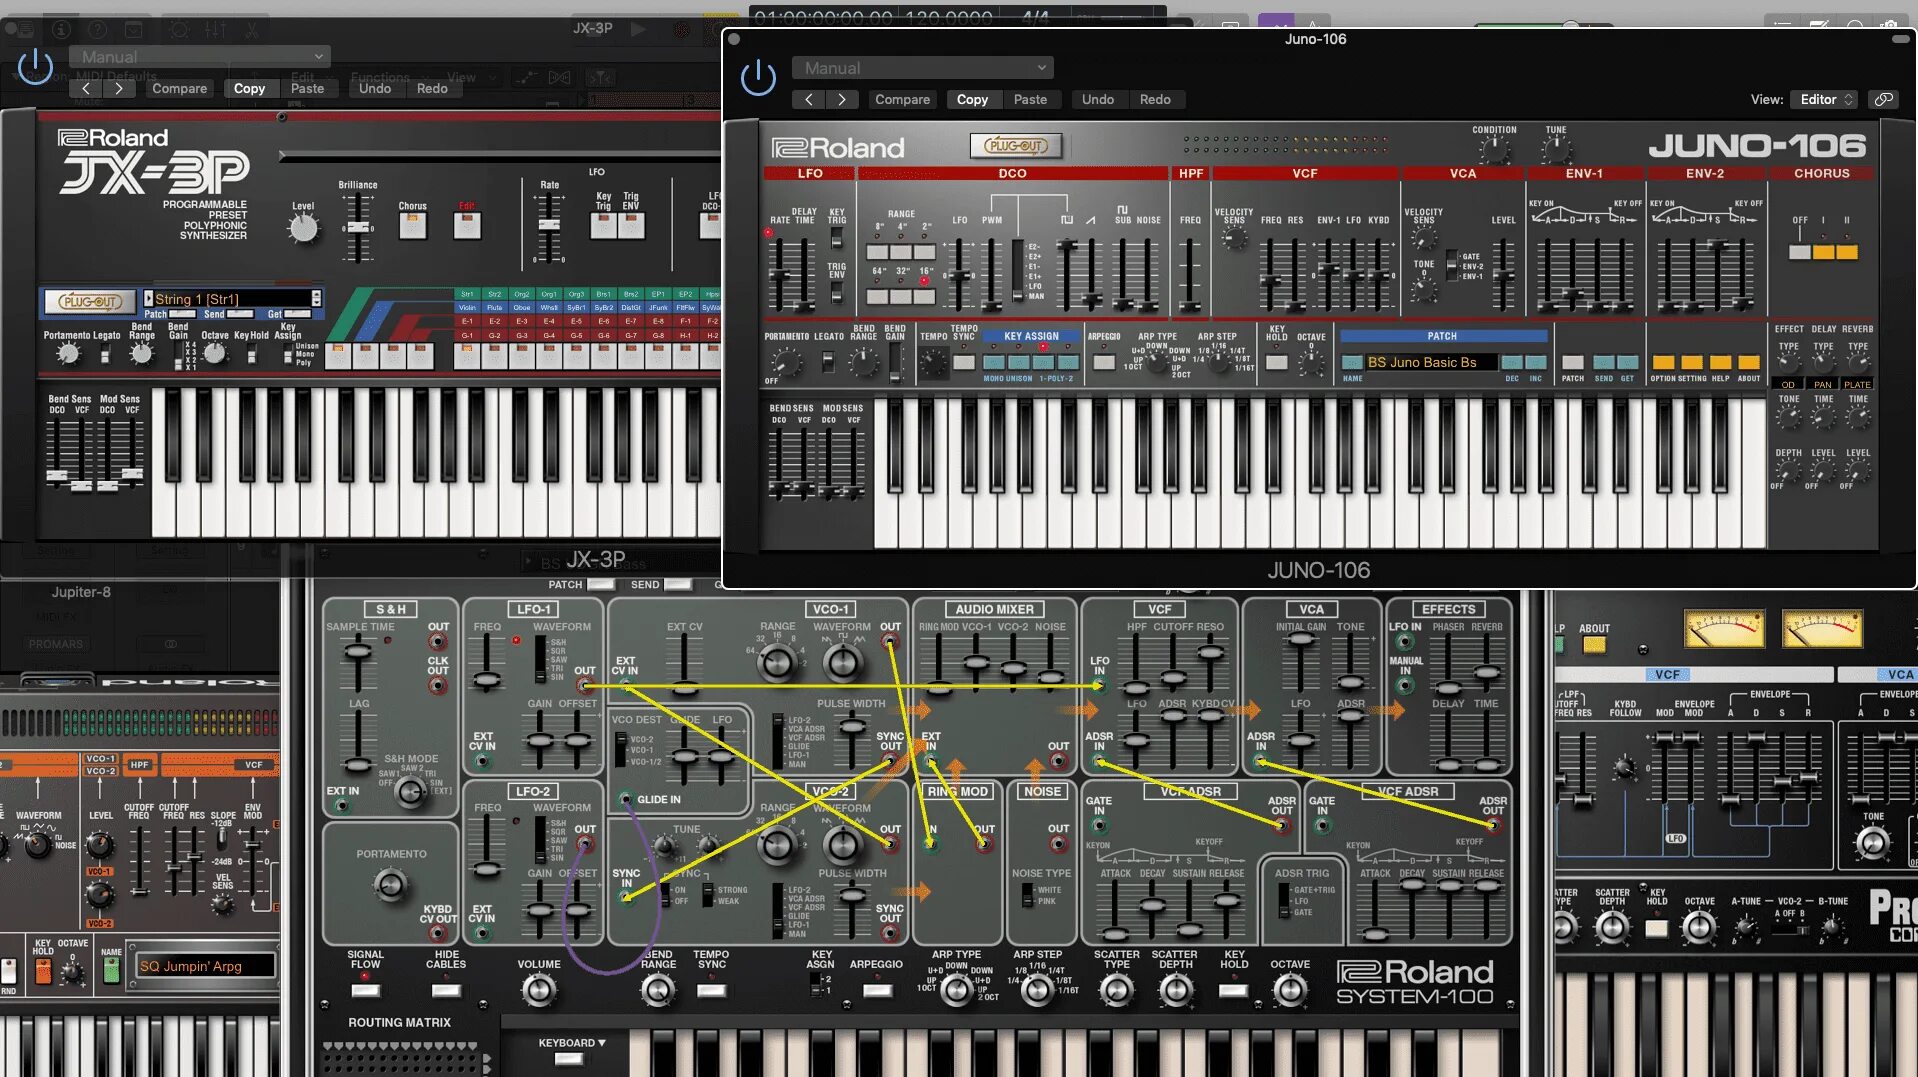
Task: Click the link icon beside View Editor
Action: 1884,99
